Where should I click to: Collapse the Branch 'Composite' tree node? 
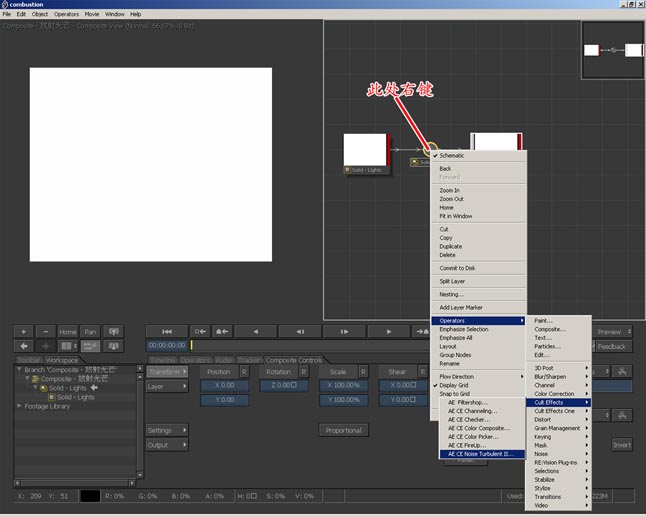pos(19,370)
